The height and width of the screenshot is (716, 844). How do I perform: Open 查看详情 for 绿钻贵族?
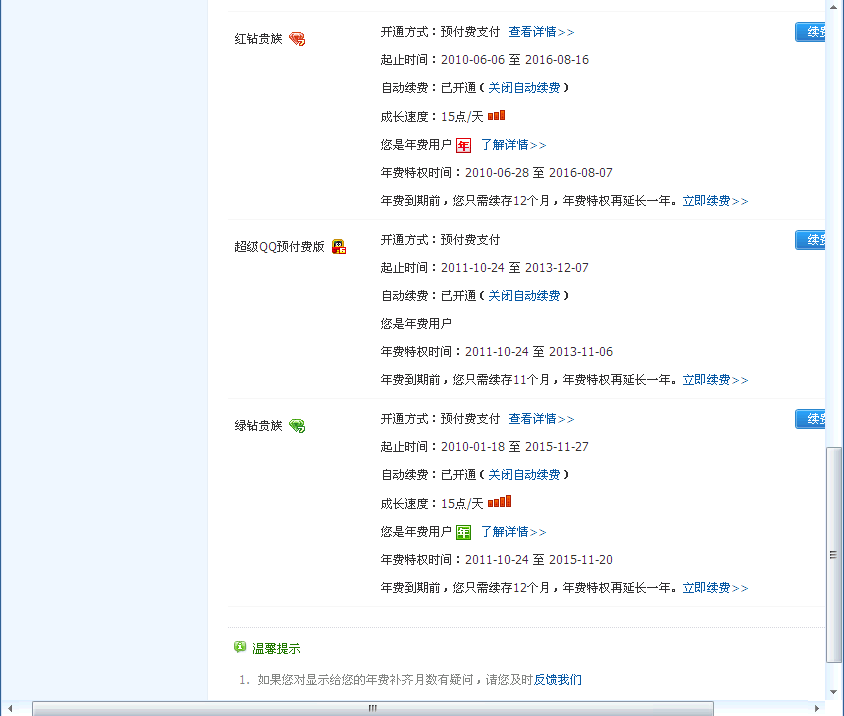541,419
